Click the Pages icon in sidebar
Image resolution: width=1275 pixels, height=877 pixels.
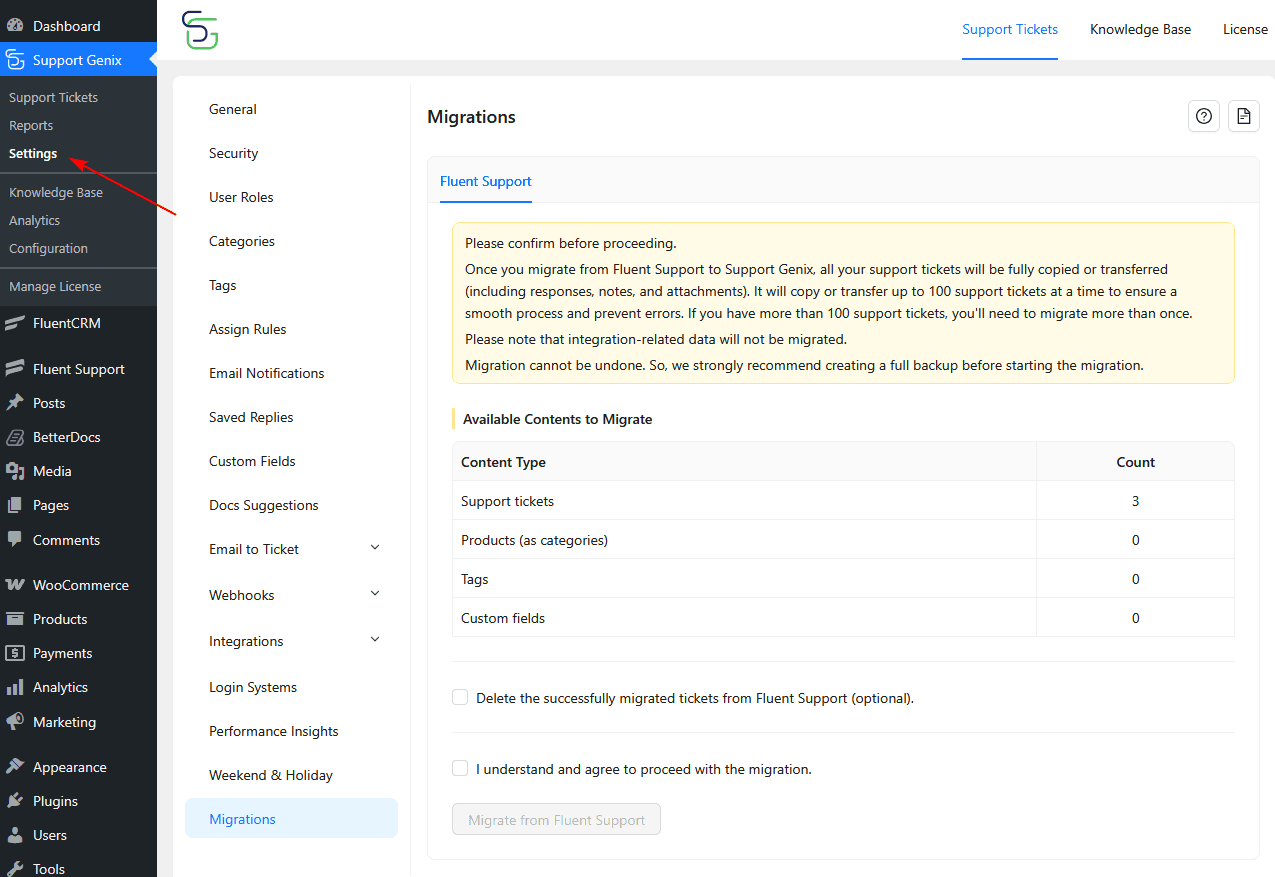click(x=15, y=505)
